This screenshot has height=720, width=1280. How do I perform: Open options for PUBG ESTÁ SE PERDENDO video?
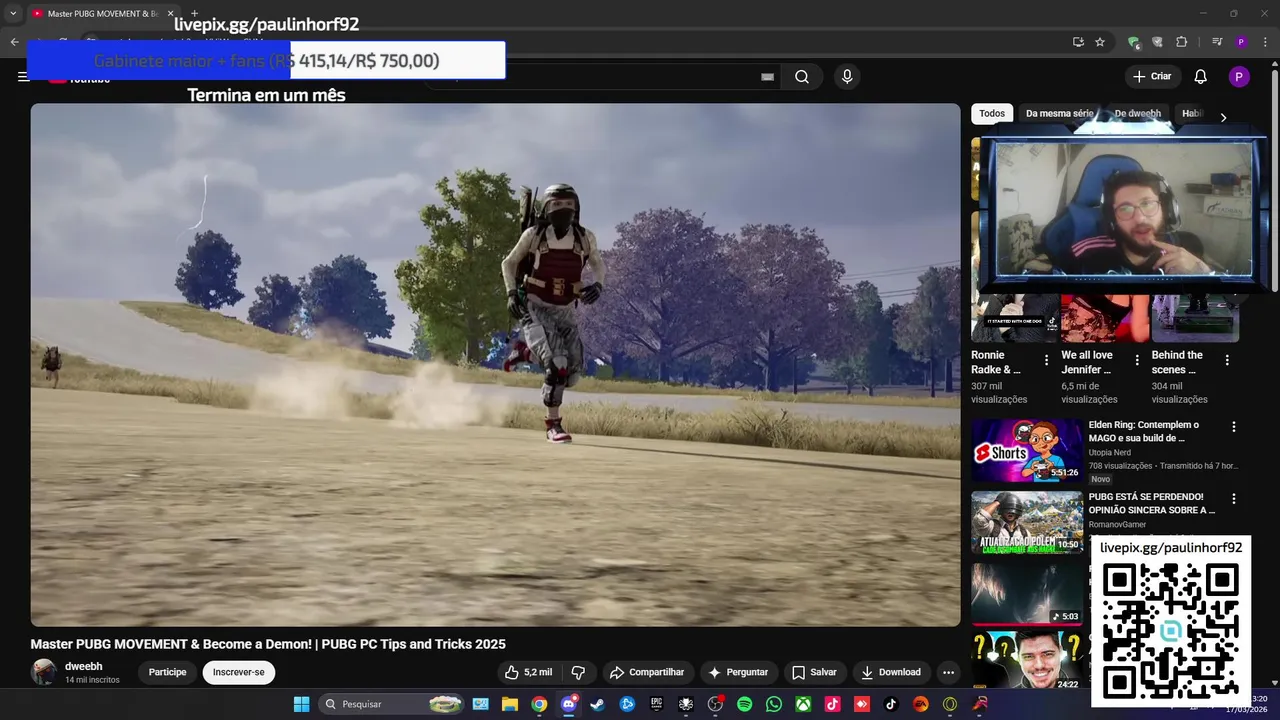(1233, 498)
